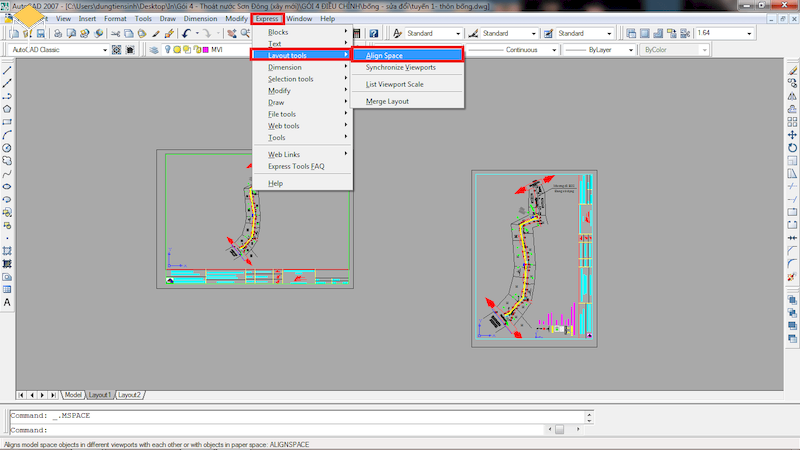800x450 pixels.
Task: Choose Merge Layout menu item
Action: 408,101
